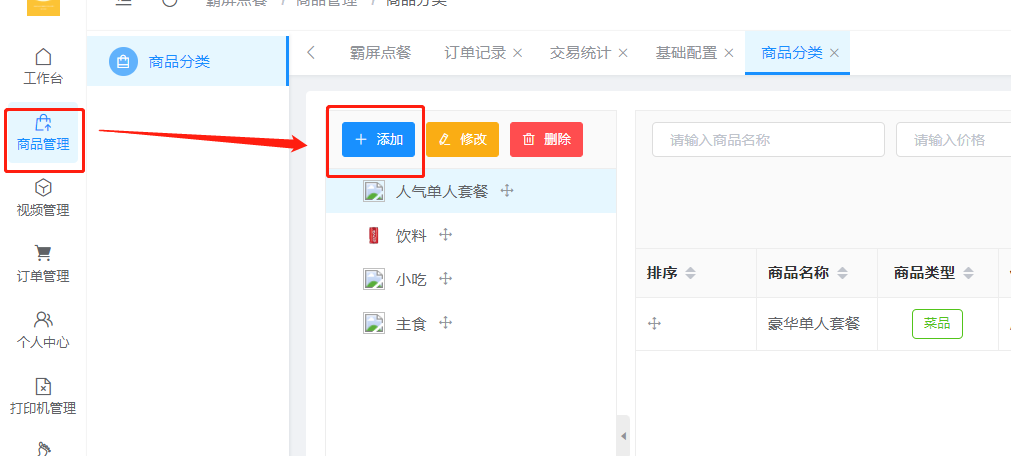The width and height of the screenshot is (1011, 456).
Task: Close the 交易统计 tab
Action: click(x=623, y=53)
